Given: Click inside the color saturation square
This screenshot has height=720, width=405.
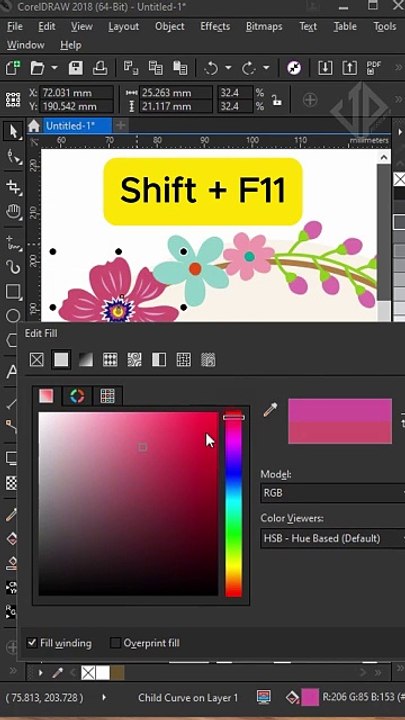Looking at the screenshot, I should point(128,504).
